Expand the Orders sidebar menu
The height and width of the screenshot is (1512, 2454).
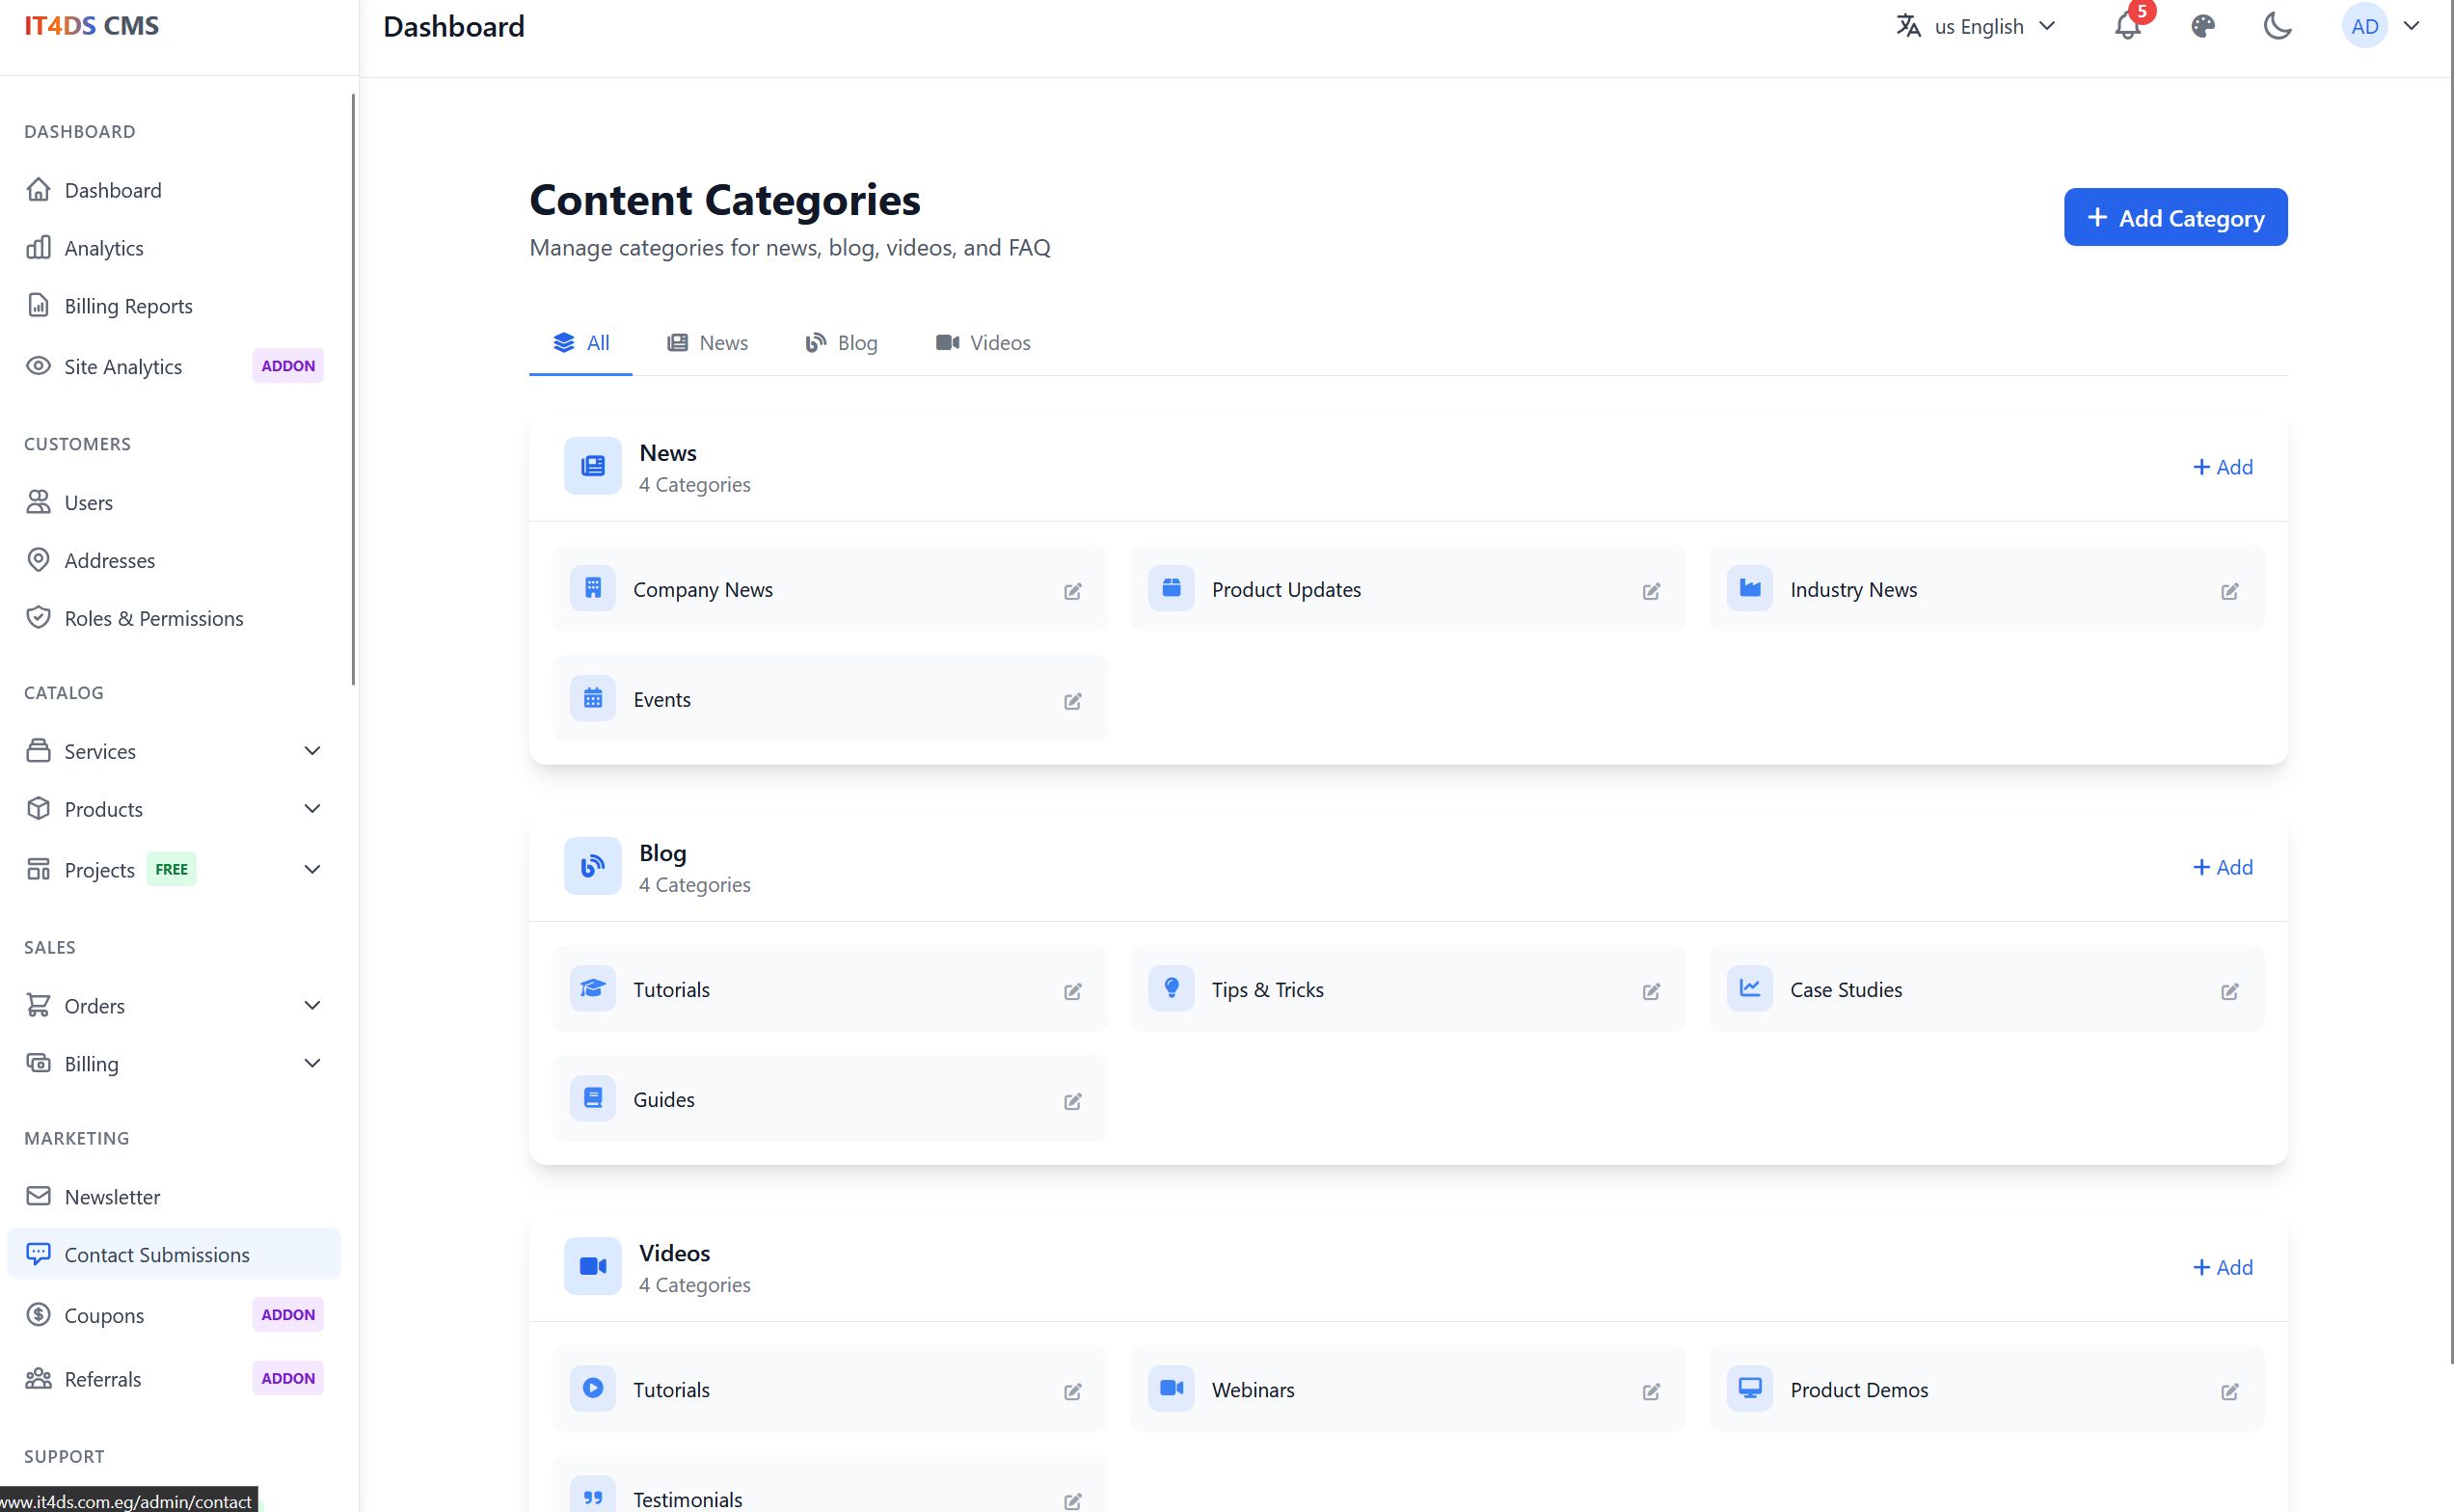coord(311,1005)
